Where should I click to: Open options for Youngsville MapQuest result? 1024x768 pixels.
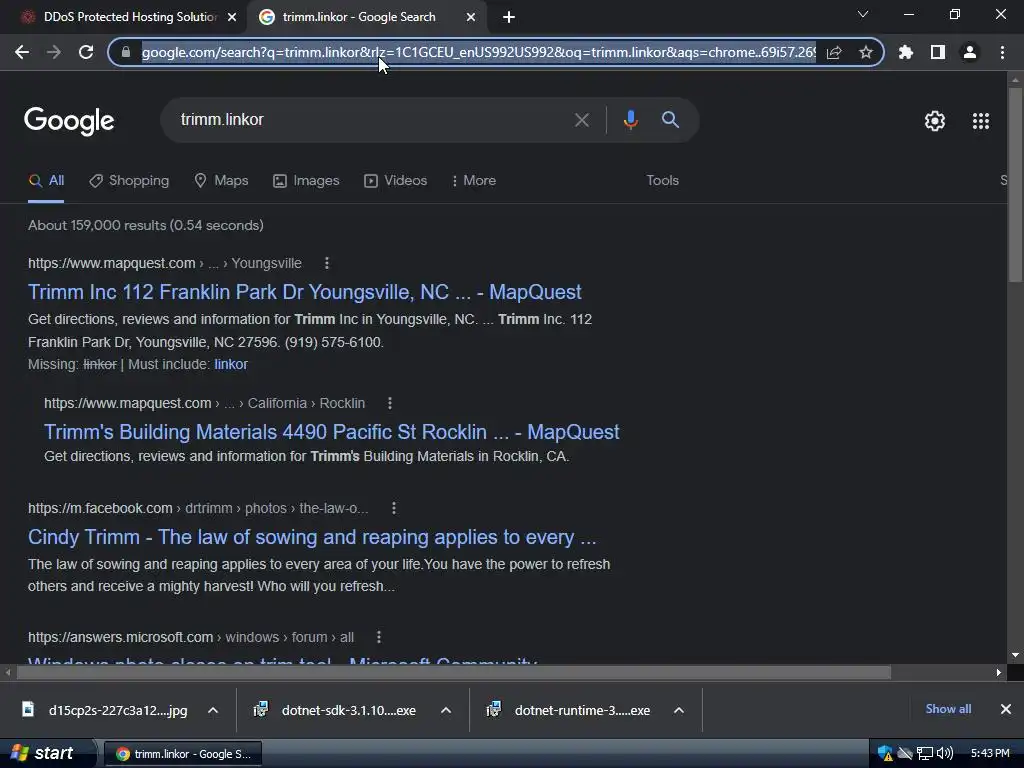(327, 263)
